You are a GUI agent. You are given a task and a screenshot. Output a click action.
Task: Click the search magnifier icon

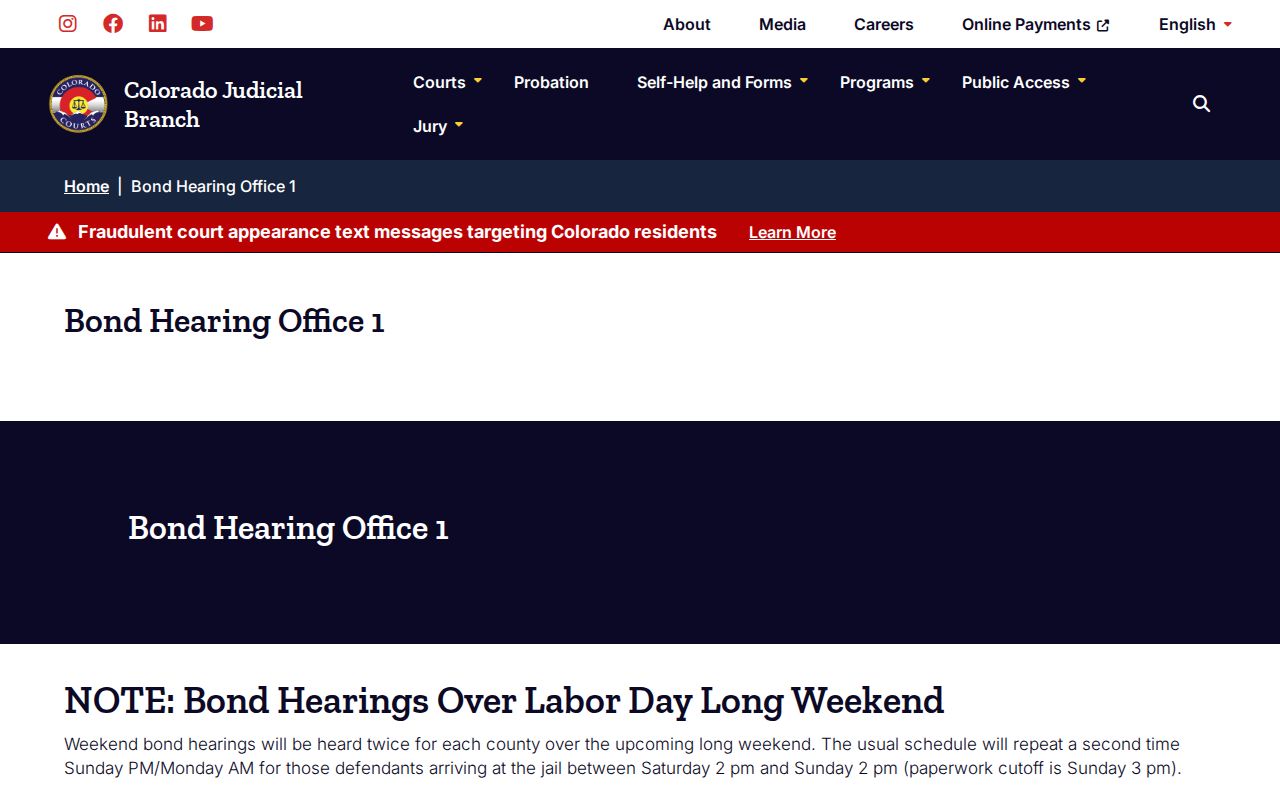1202,104
